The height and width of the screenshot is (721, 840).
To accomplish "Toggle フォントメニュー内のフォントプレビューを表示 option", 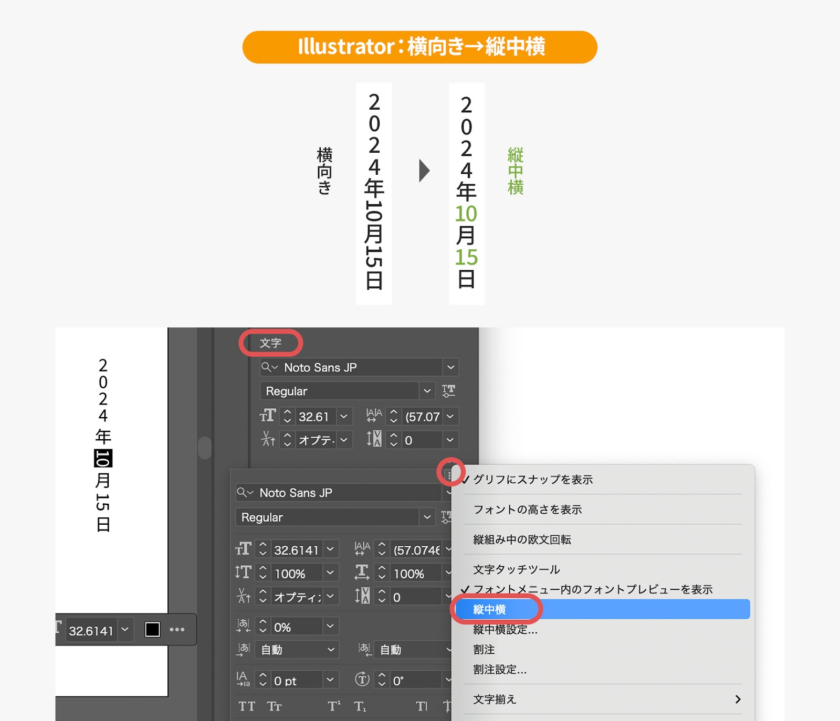I will tap(592, 590).
